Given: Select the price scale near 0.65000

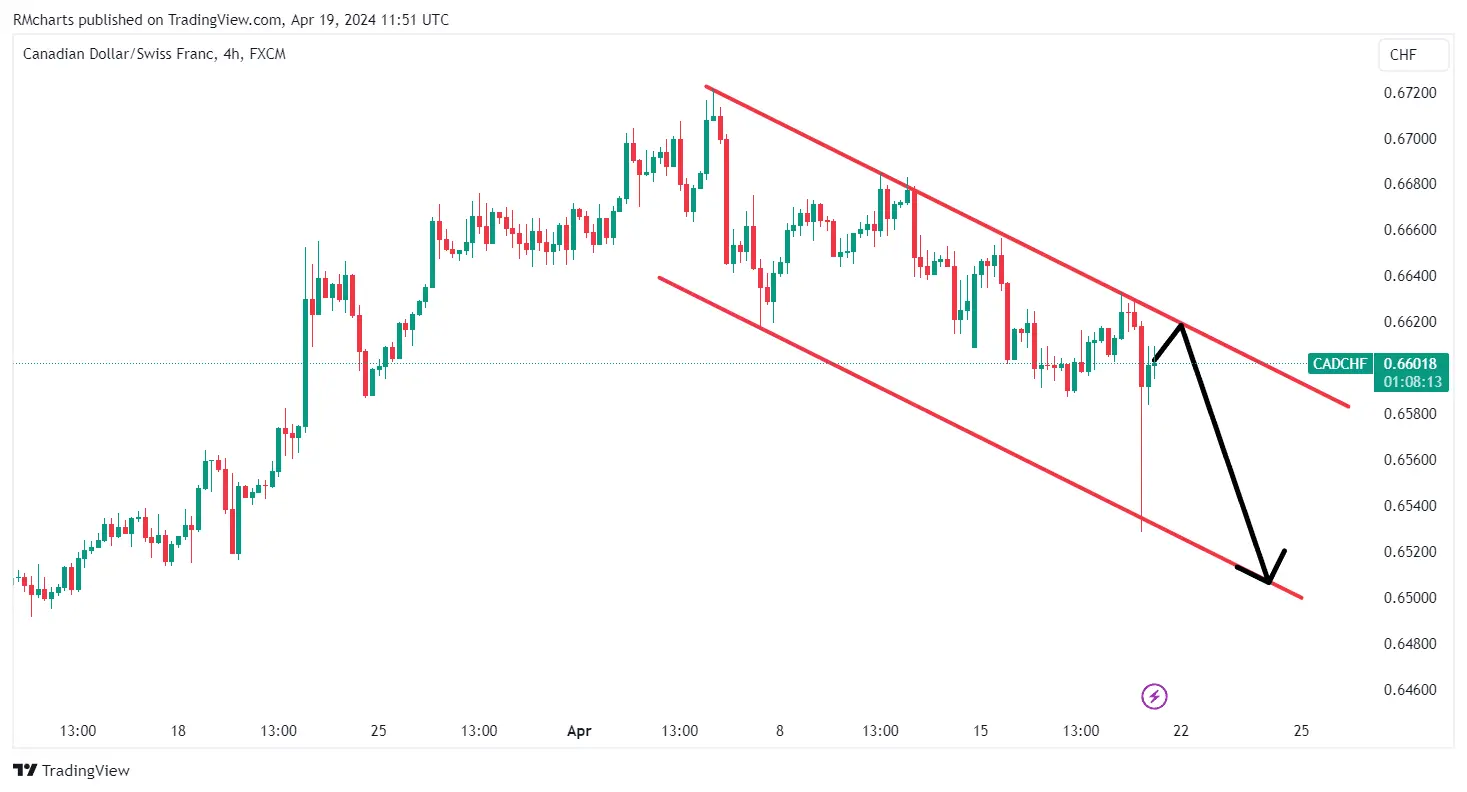Looking at the screenshot, I should pos(1412,598).
